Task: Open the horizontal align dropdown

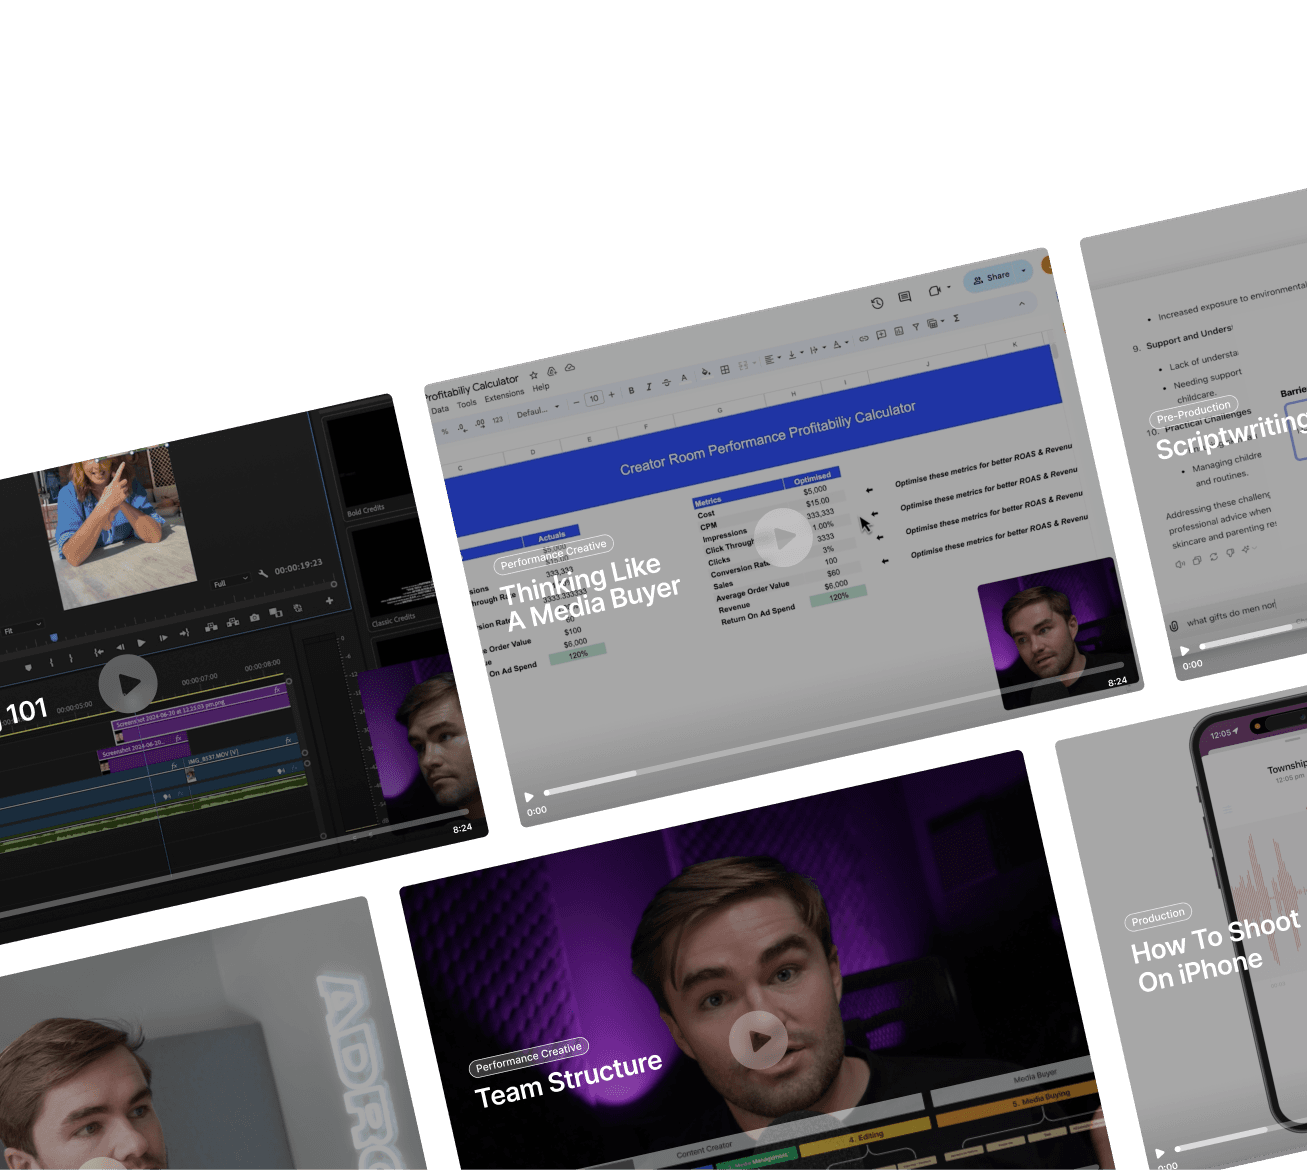Action: [x=773, y=359]
